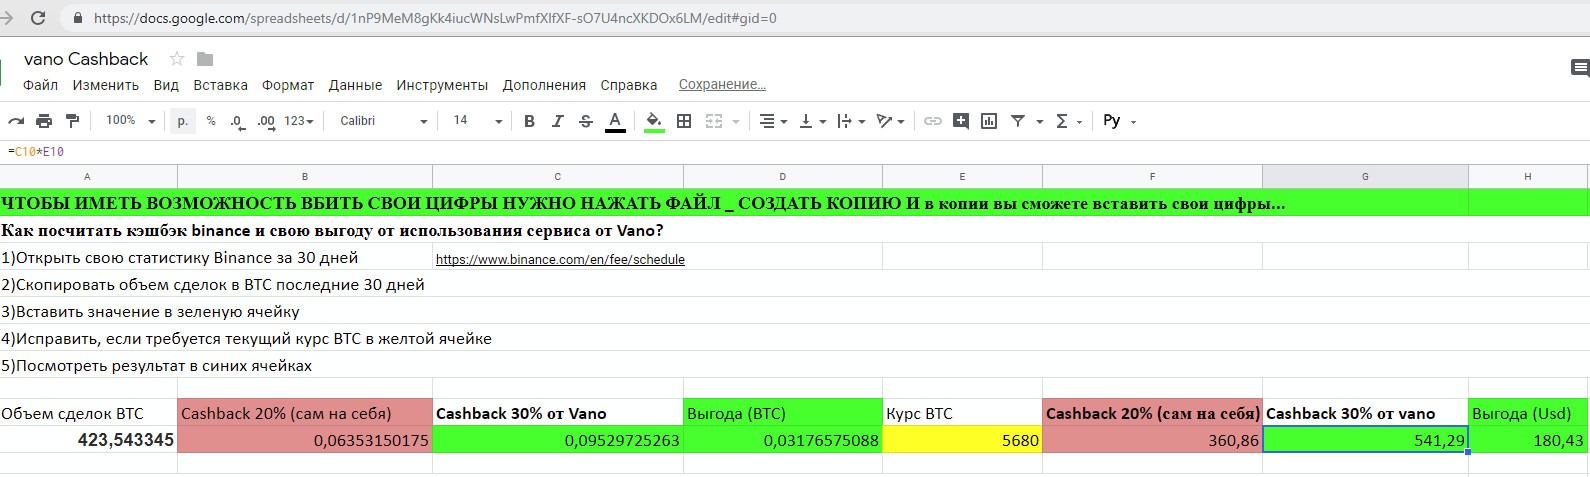The height and width of the screenshot is (477, 1590).
Task: Select the yellow cell with 5680
Action: (962, 440)
